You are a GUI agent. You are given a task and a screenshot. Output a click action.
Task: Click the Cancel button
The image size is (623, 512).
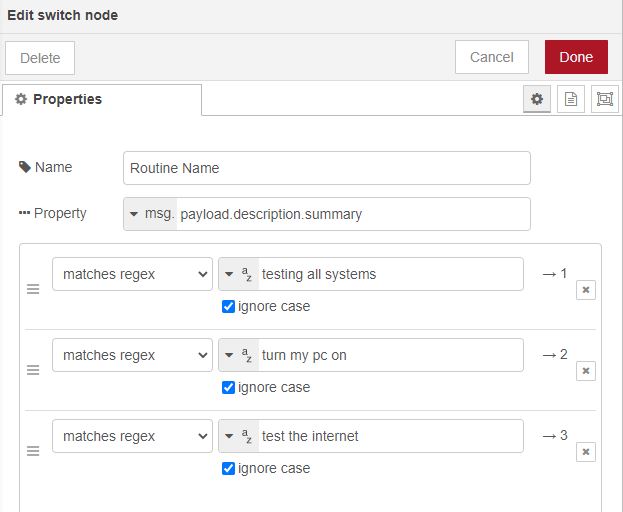click(491, 57)
